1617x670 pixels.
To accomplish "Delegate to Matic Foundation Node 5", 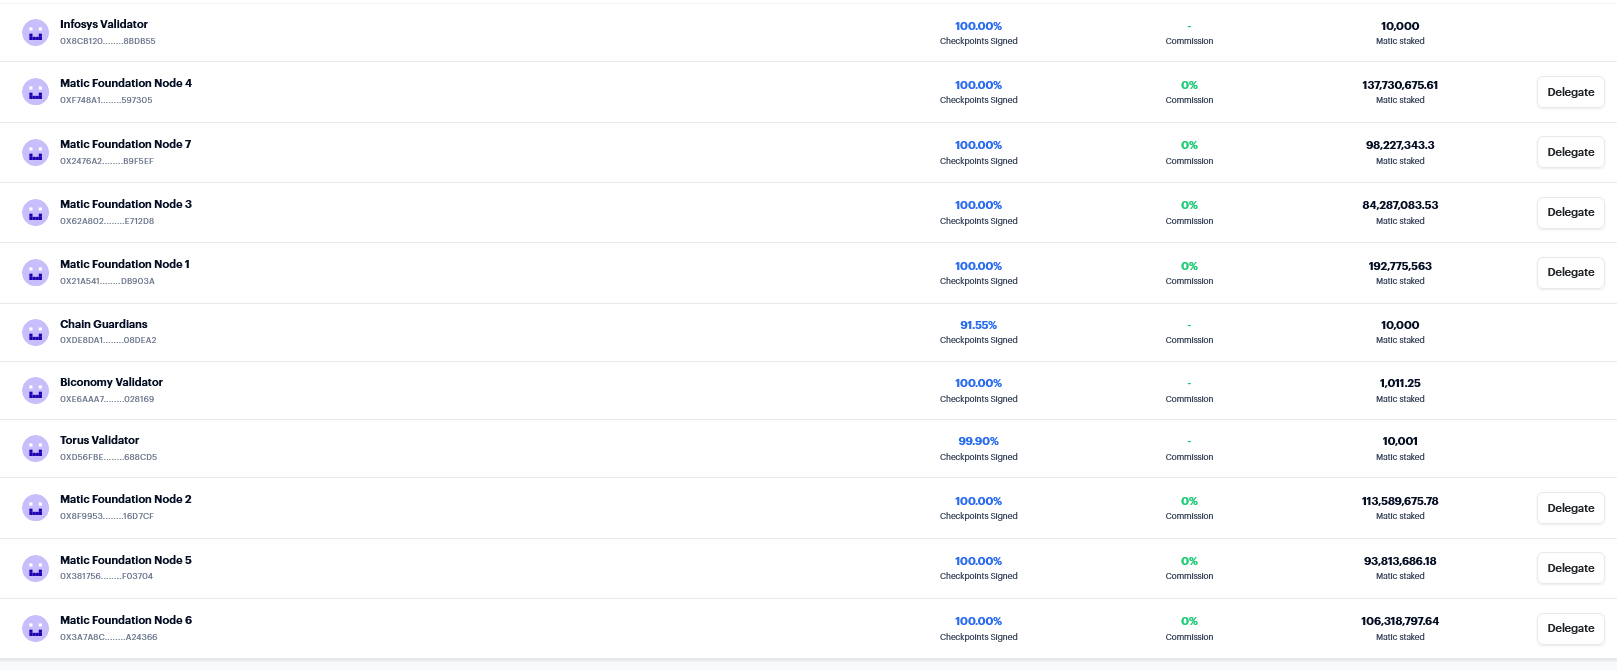I will pos(1570,568).
